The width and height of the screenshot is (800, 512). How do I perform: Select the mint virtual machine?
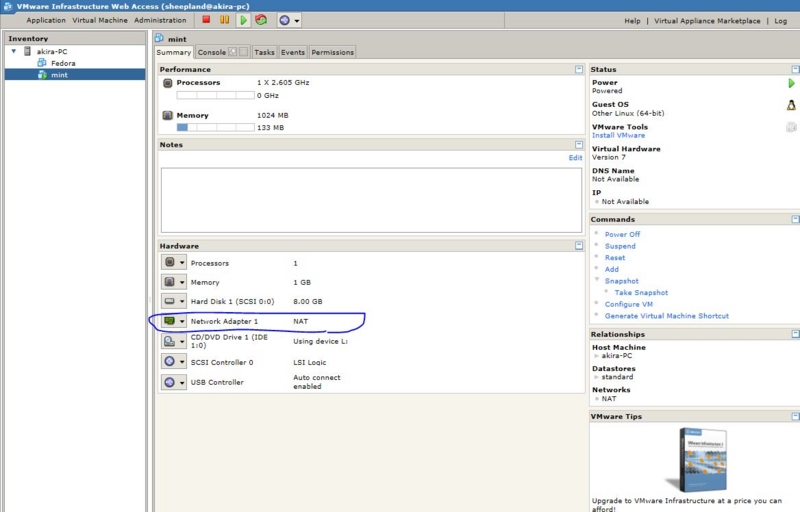click(59, 75)
